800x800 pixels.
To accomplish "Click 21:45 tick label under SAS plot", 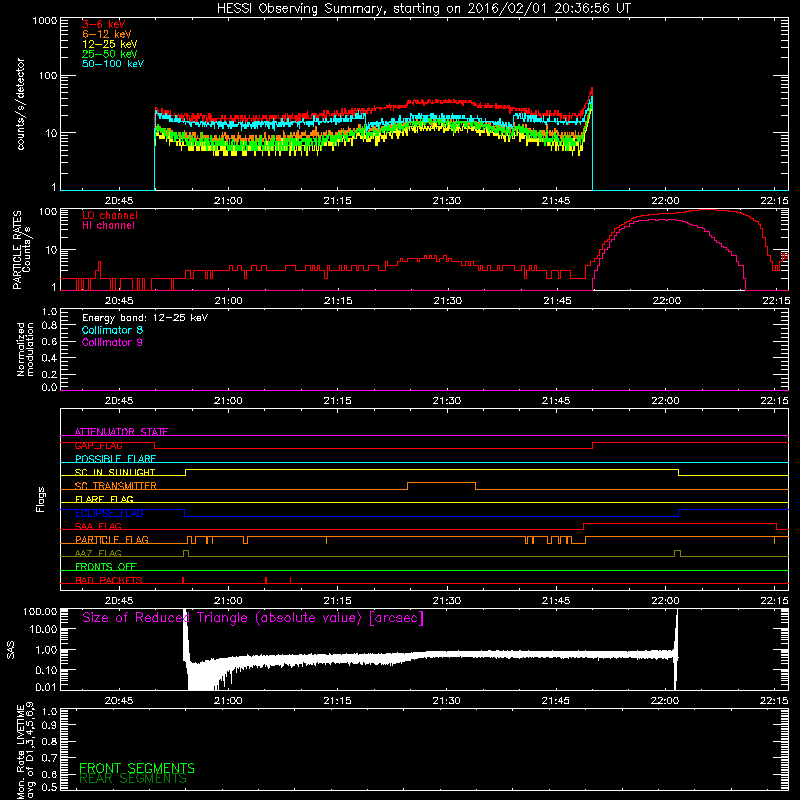I will click(556, 701).
